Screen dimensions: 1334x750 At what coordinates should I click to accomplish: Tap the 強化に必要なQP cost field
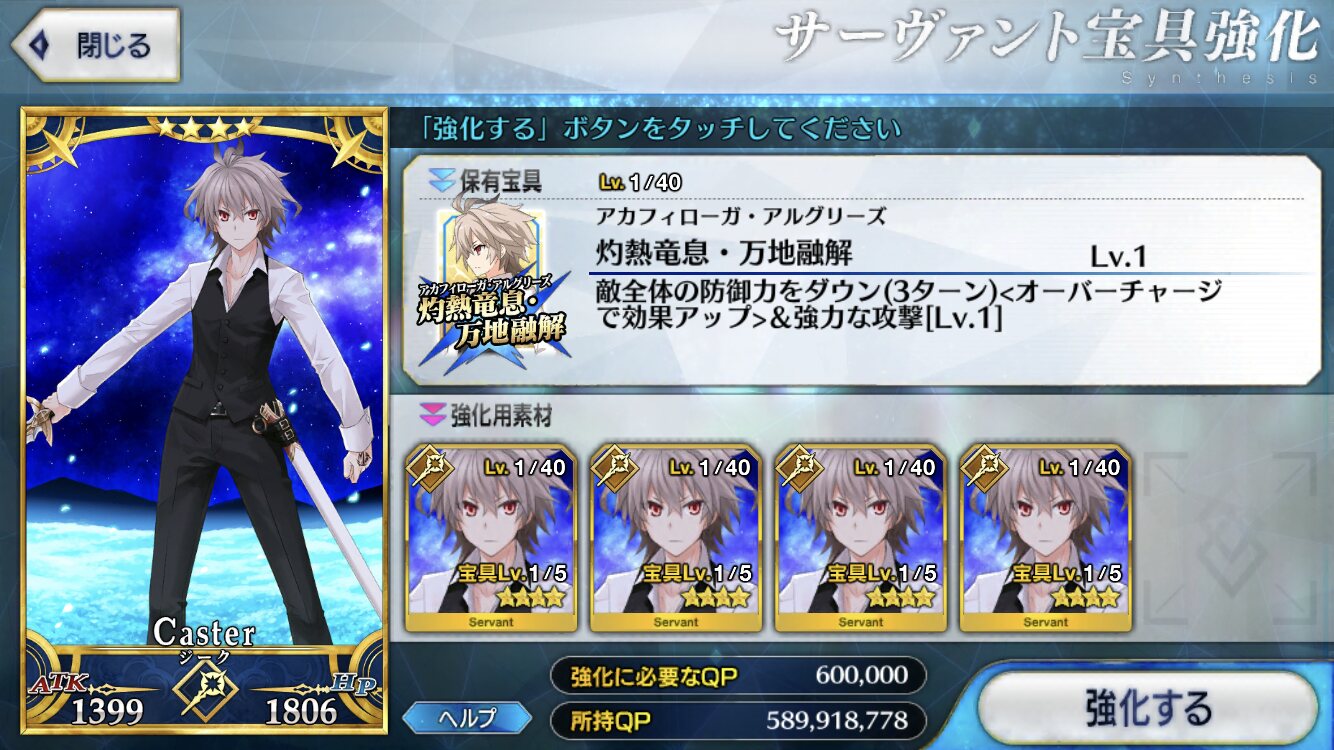tap(738, 675)
